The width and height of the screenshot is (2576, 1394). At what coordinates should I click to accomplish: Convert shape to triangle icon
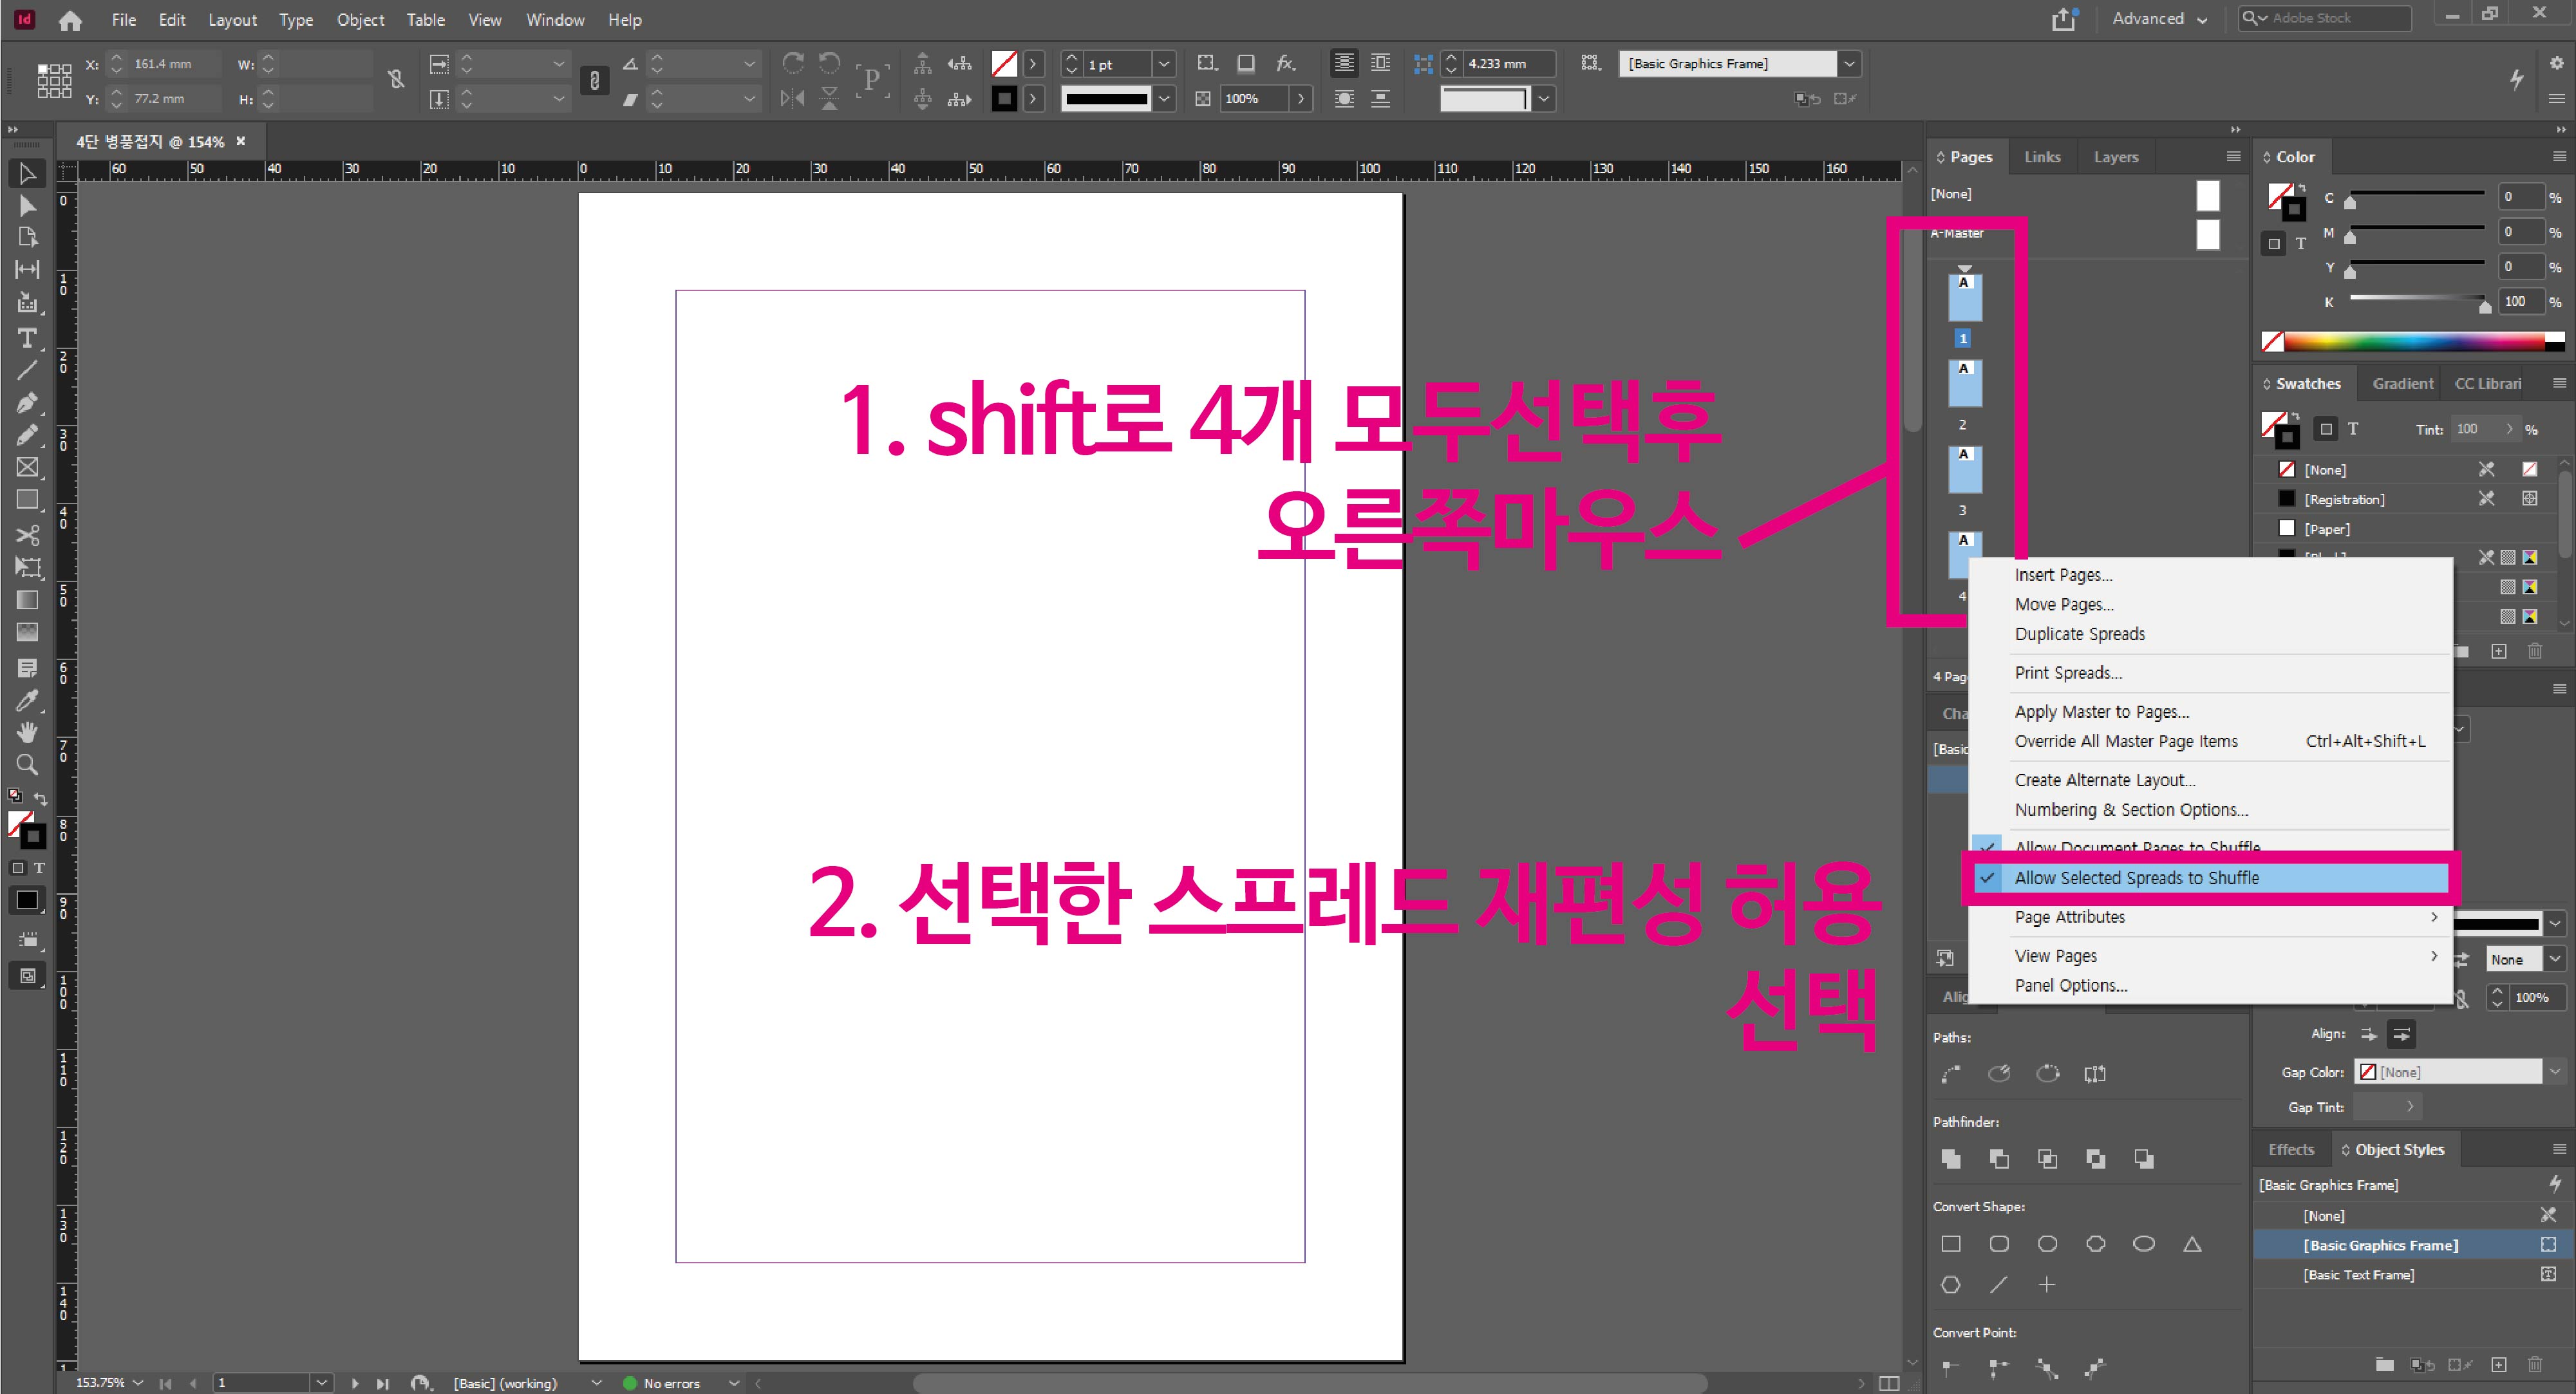2192,1243
